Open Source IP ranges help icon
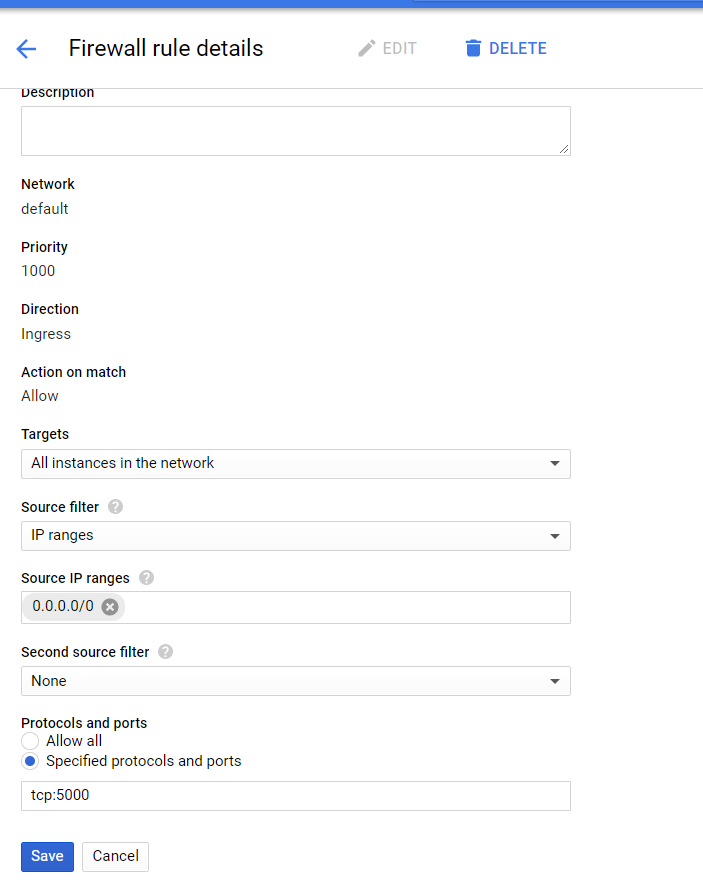This screenshot has height=881, width=703. point(147,578)
